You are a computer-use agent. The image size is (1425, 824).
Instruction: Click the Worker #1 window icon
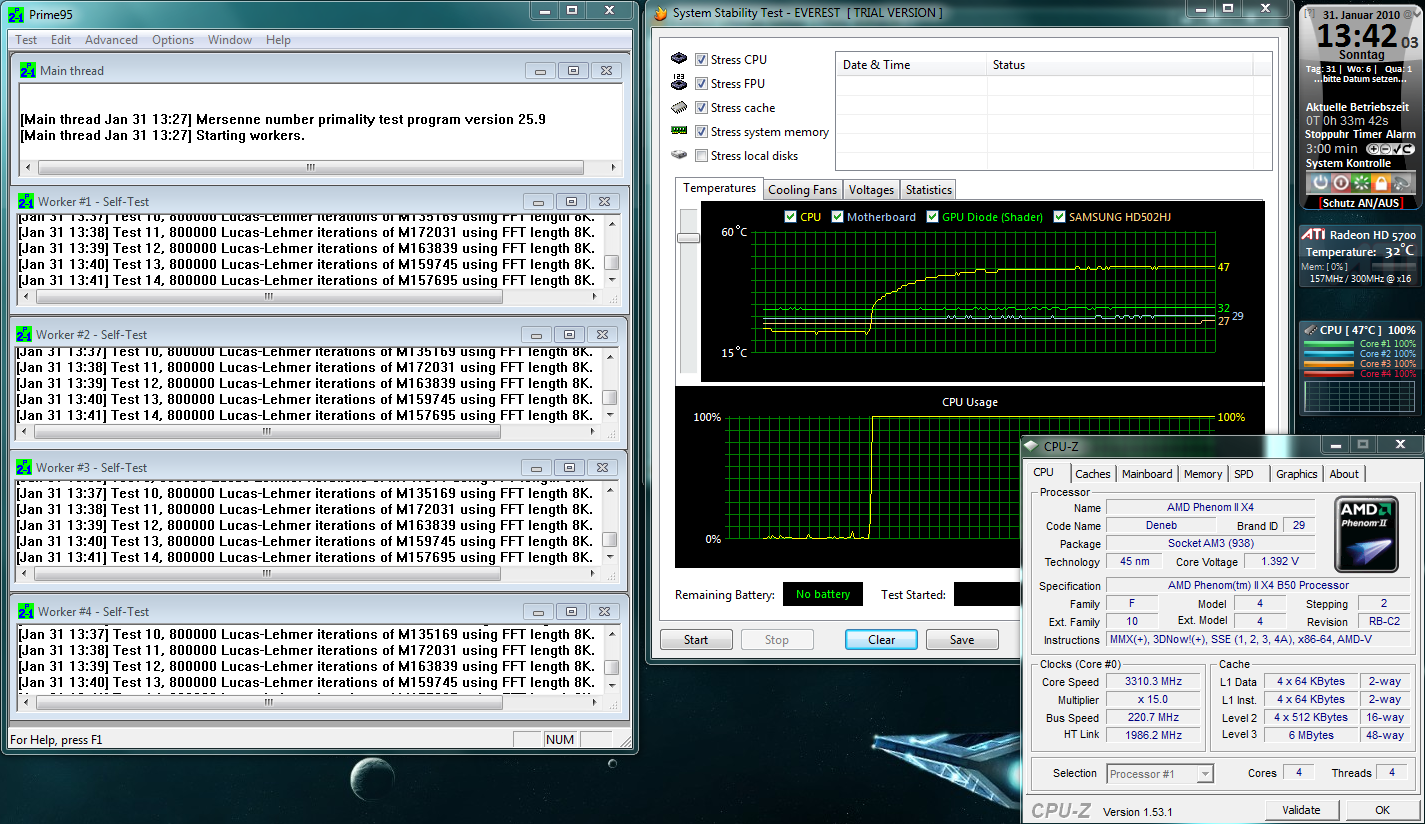coord(26,201)
